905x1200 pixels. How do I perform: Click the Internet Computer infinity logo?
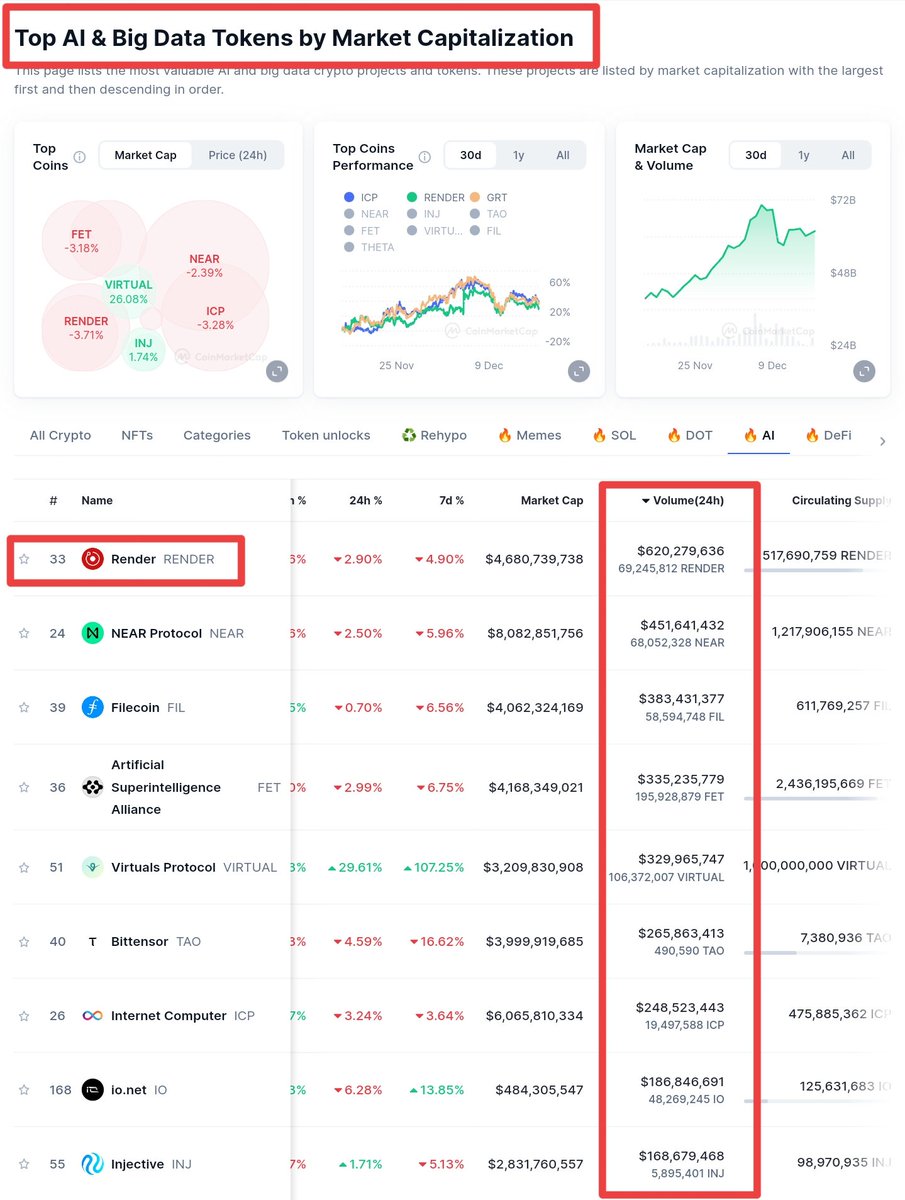[x=92, y=1015]
